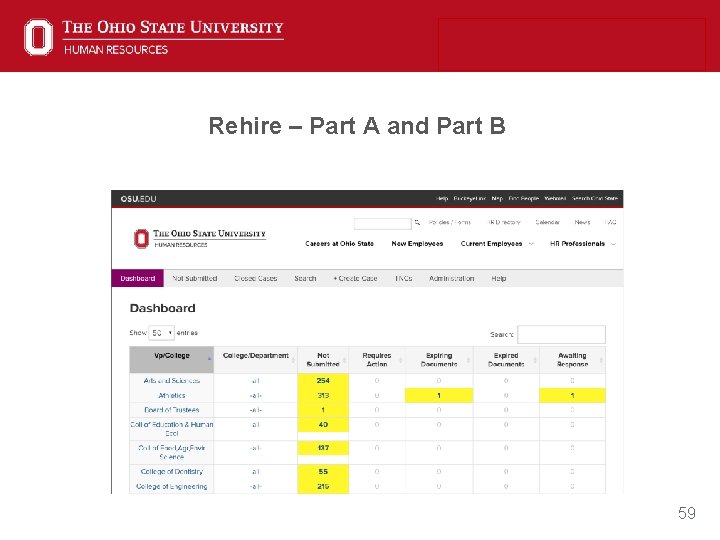
Task: Open the Help tab in gray navigation
Action: 499,278
